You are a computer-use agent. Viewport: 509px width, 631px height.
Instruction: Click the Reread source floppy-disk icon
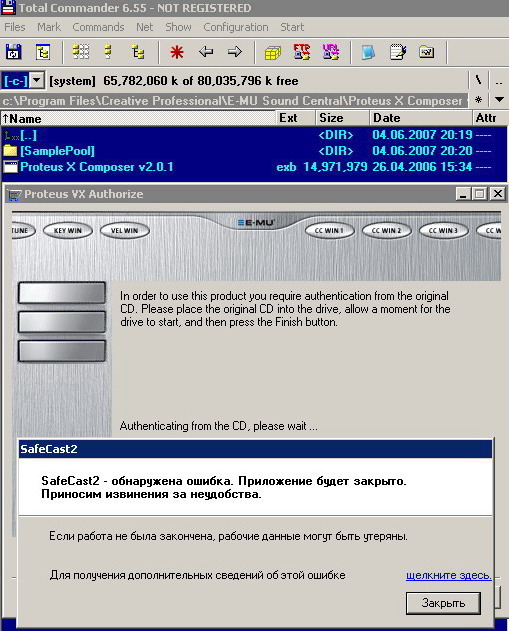click(14, 52)
